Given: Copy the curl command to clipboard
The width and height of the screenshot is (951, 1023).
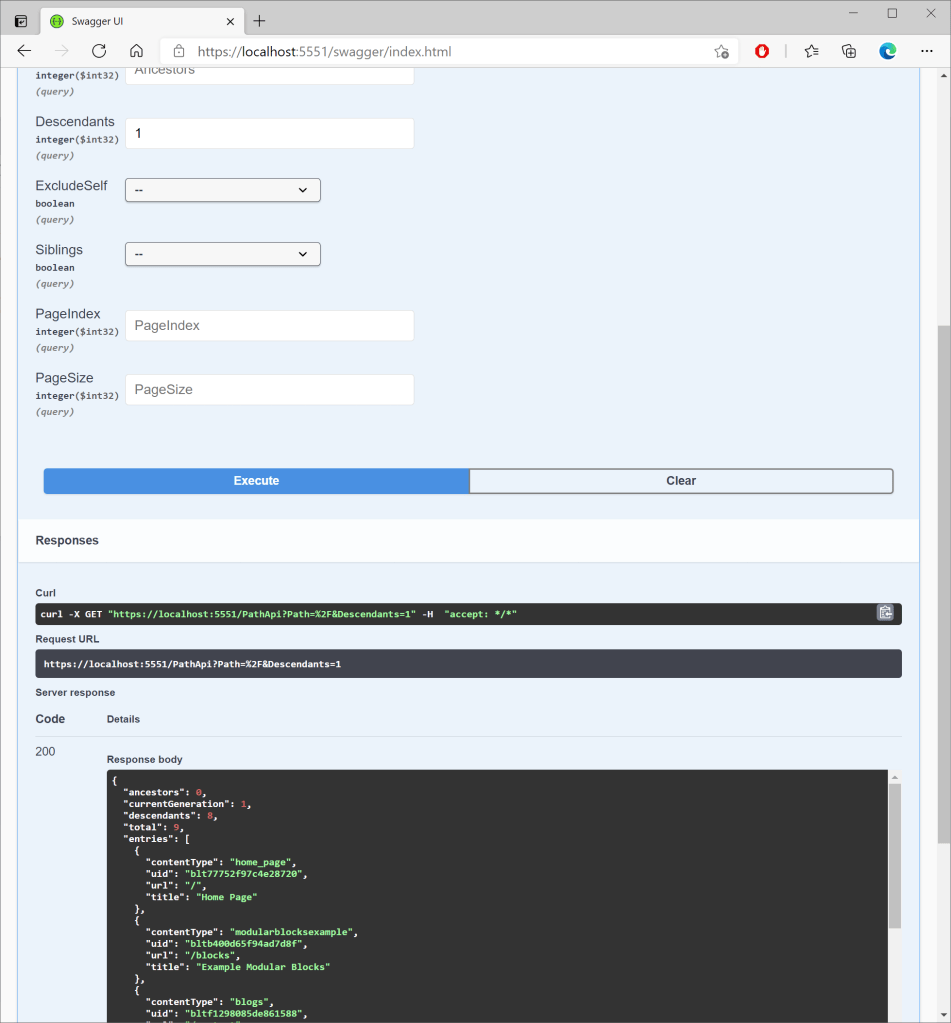Looking at the screenshot, I should pos(885,613).
